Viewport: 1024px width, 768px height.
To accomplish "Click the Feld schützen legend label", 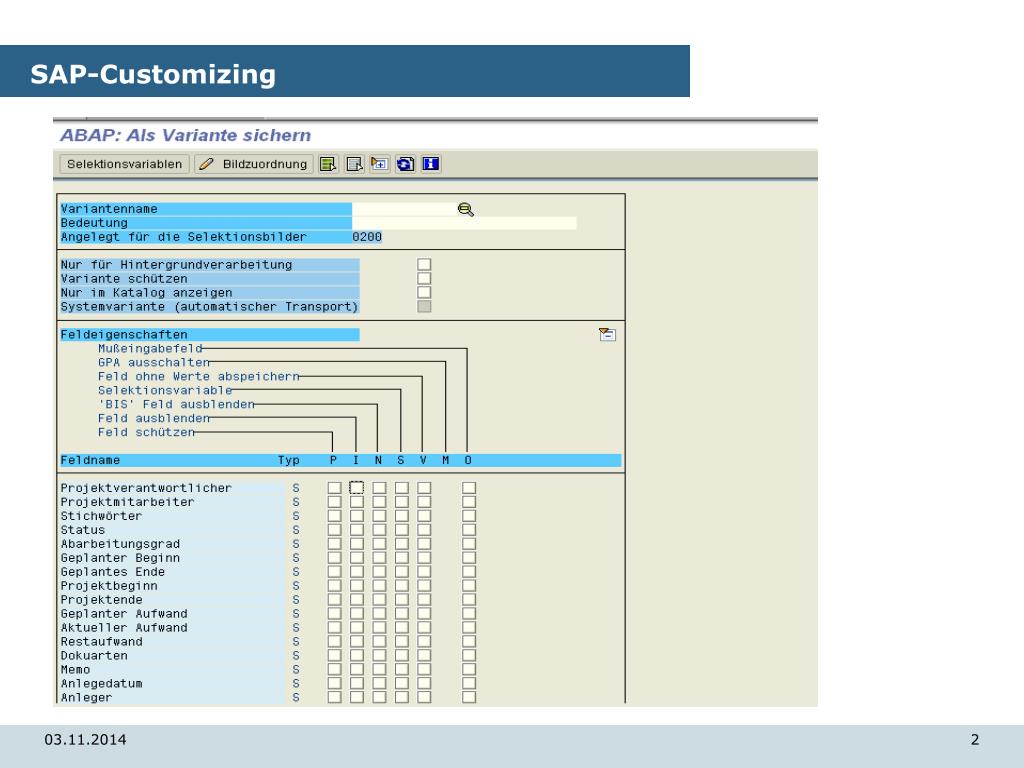I will pyautogui.click(x=146, y=432).
